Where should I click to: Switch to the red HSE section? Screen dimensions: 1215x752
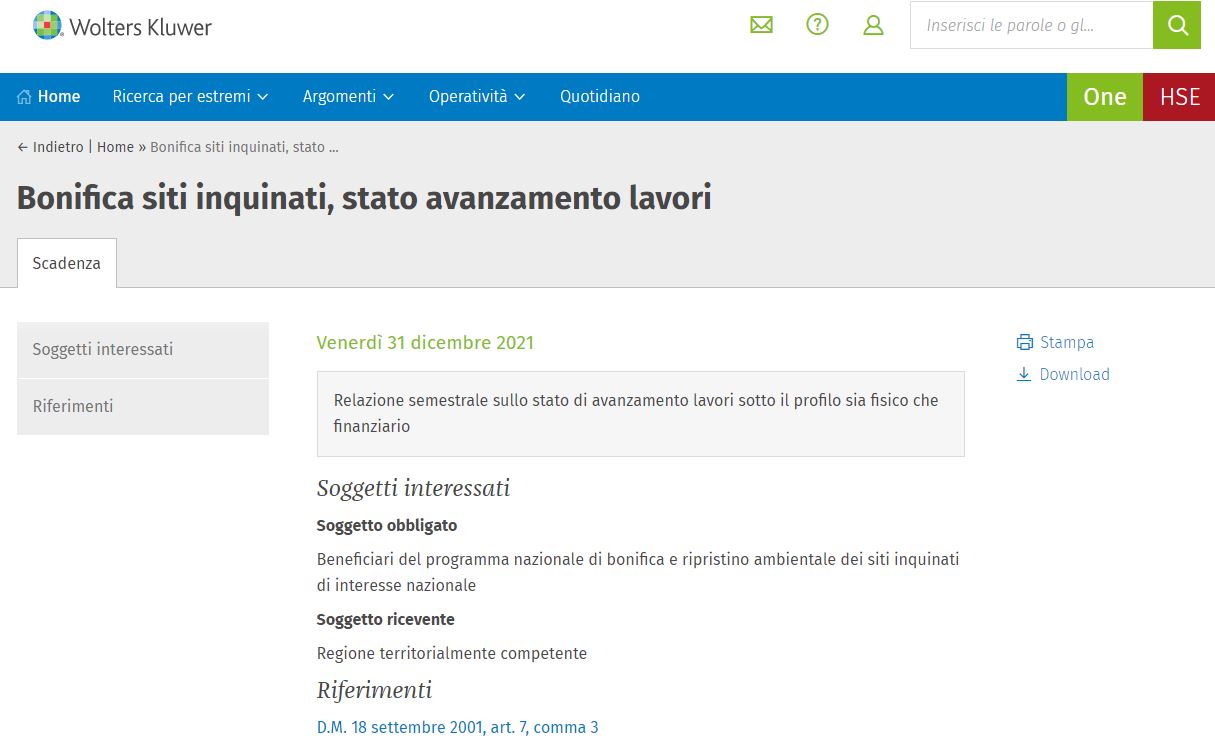(1179, 97)
